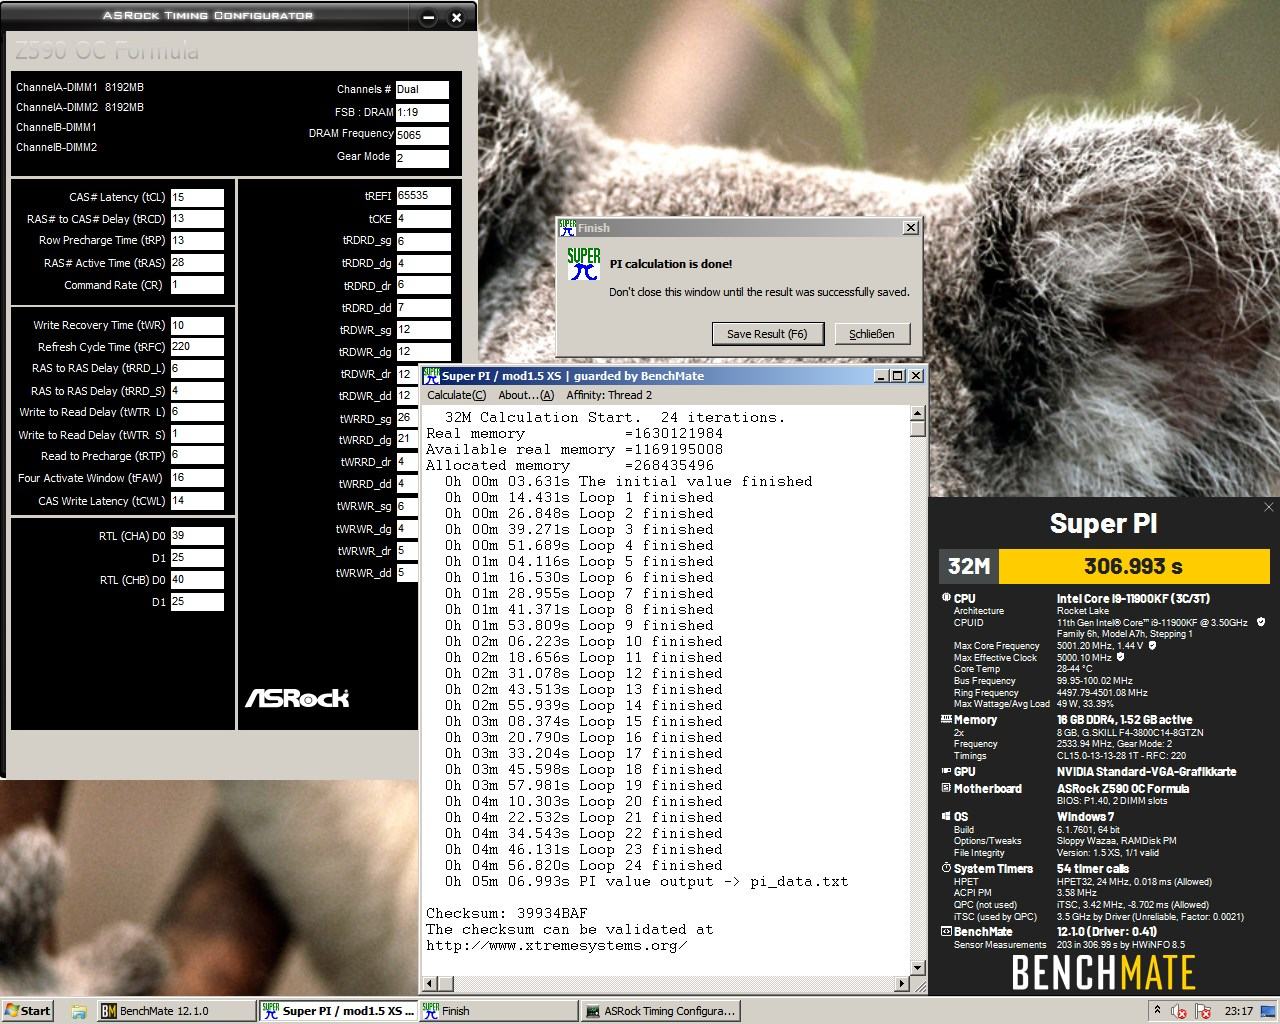
Task: Click the Refresh Cycle Time (tRFC) field
Action: pyautogui.click(x=197, y=347)
